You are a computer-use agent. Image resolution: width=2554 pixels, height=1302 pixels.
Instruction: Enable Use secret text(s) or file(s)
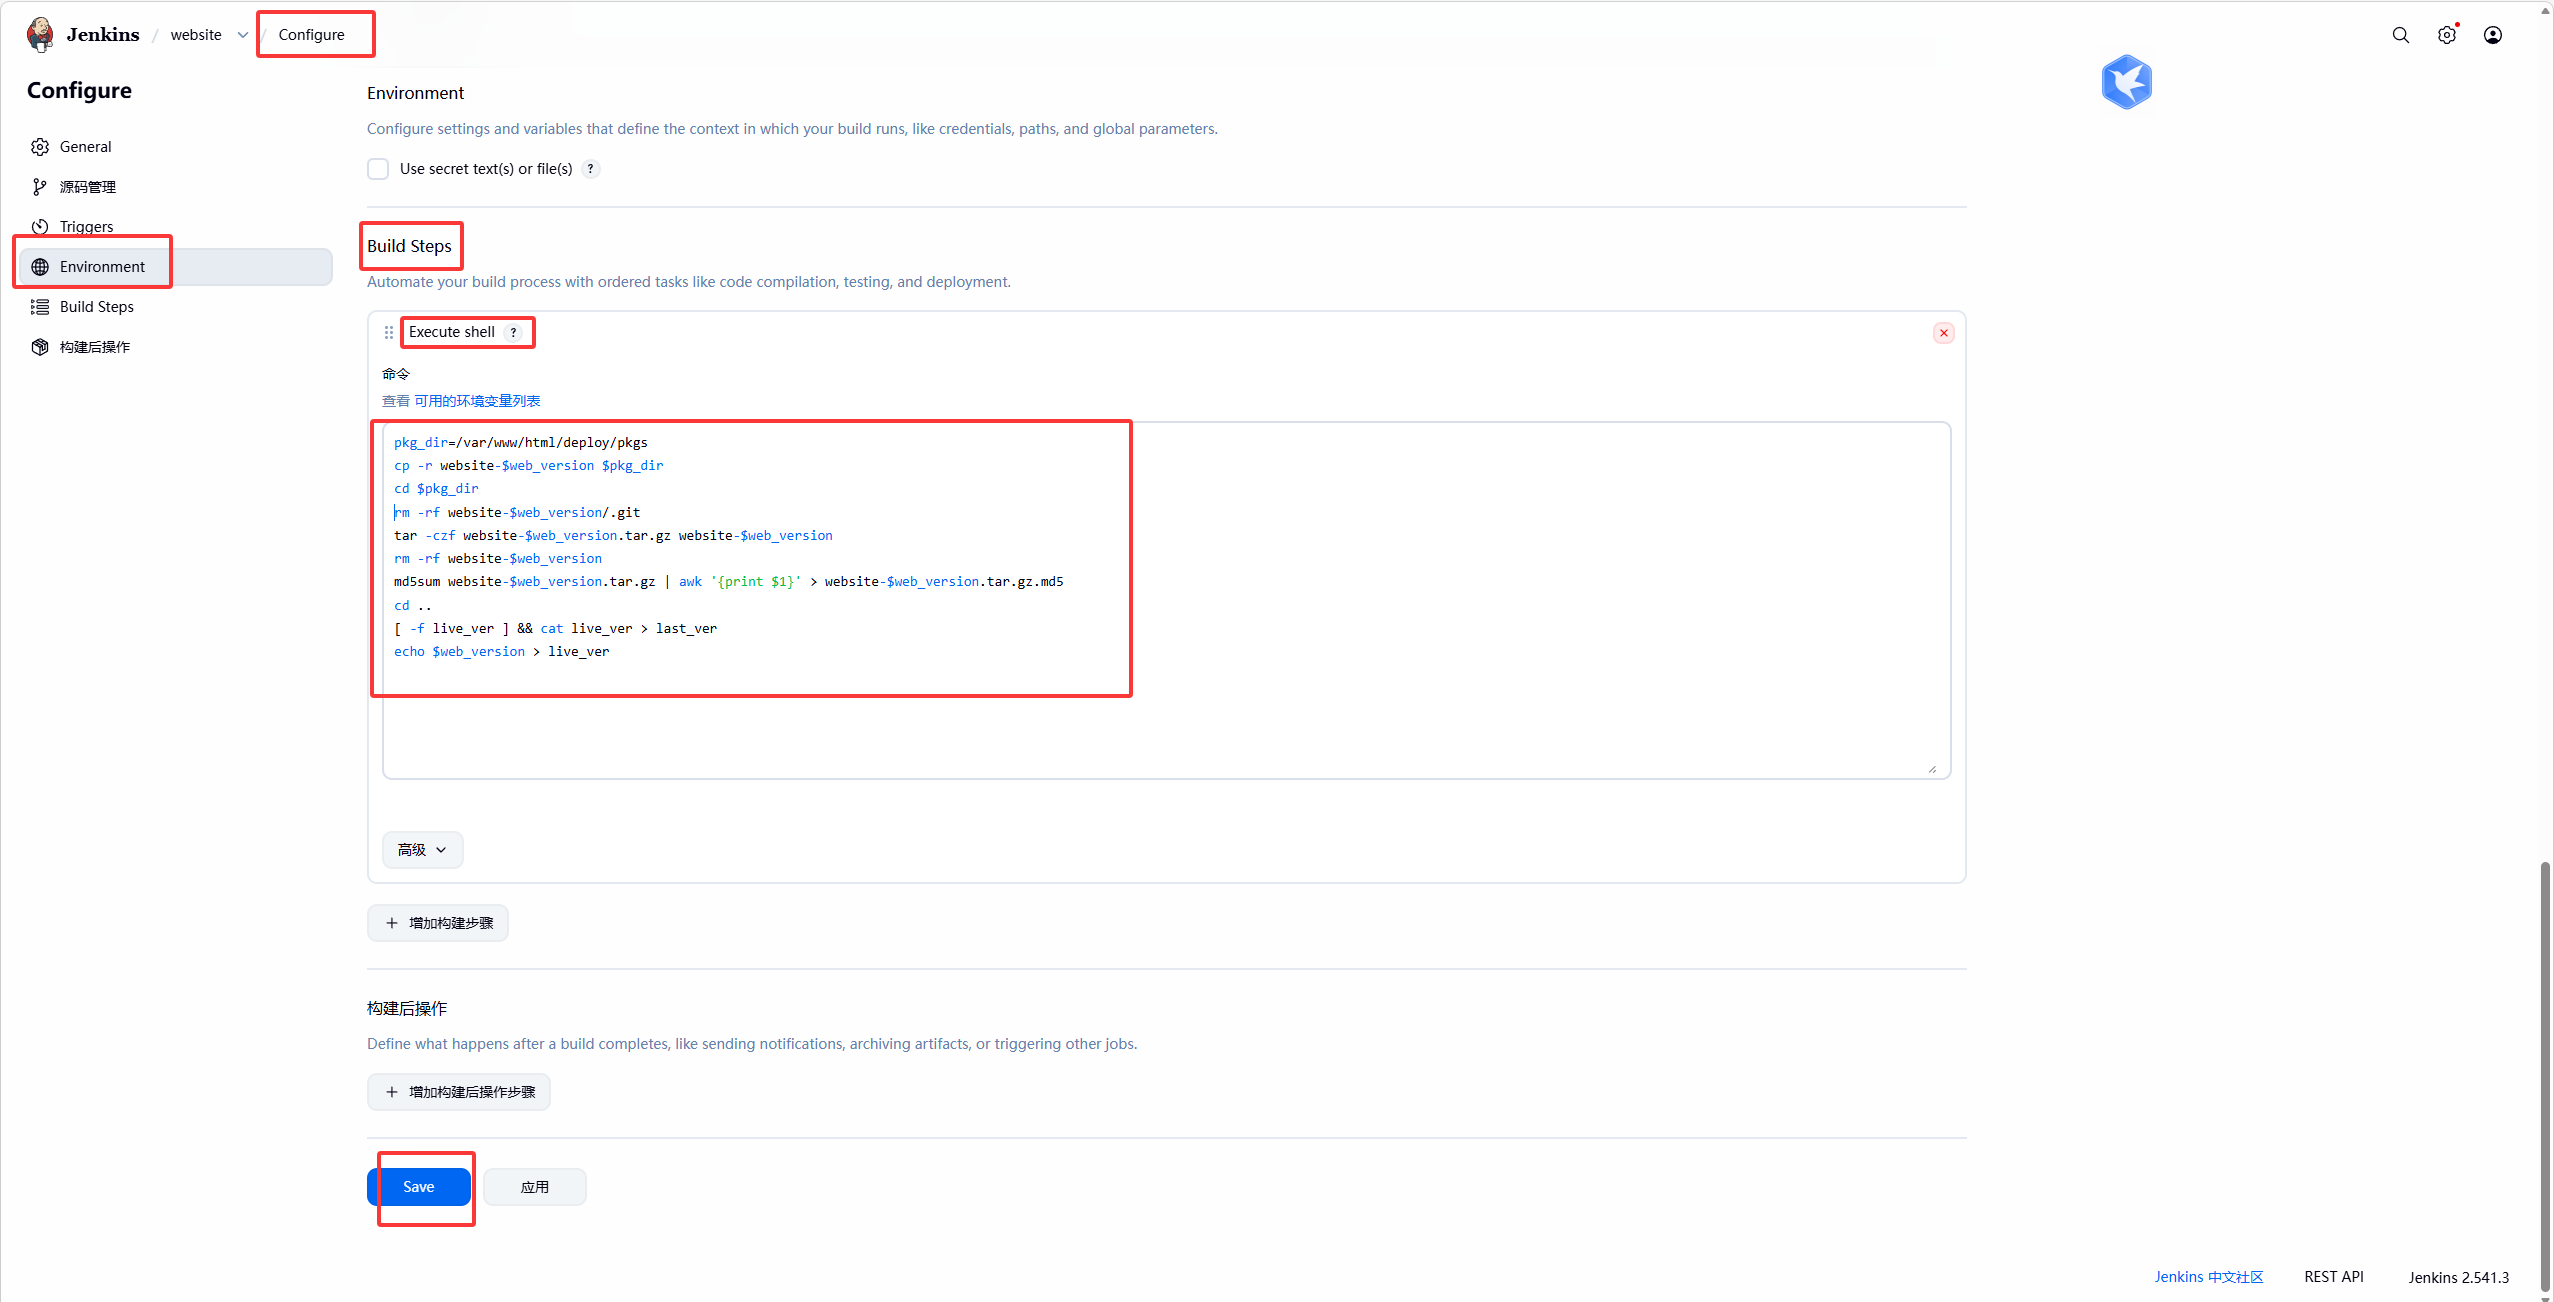pos(378,169)
